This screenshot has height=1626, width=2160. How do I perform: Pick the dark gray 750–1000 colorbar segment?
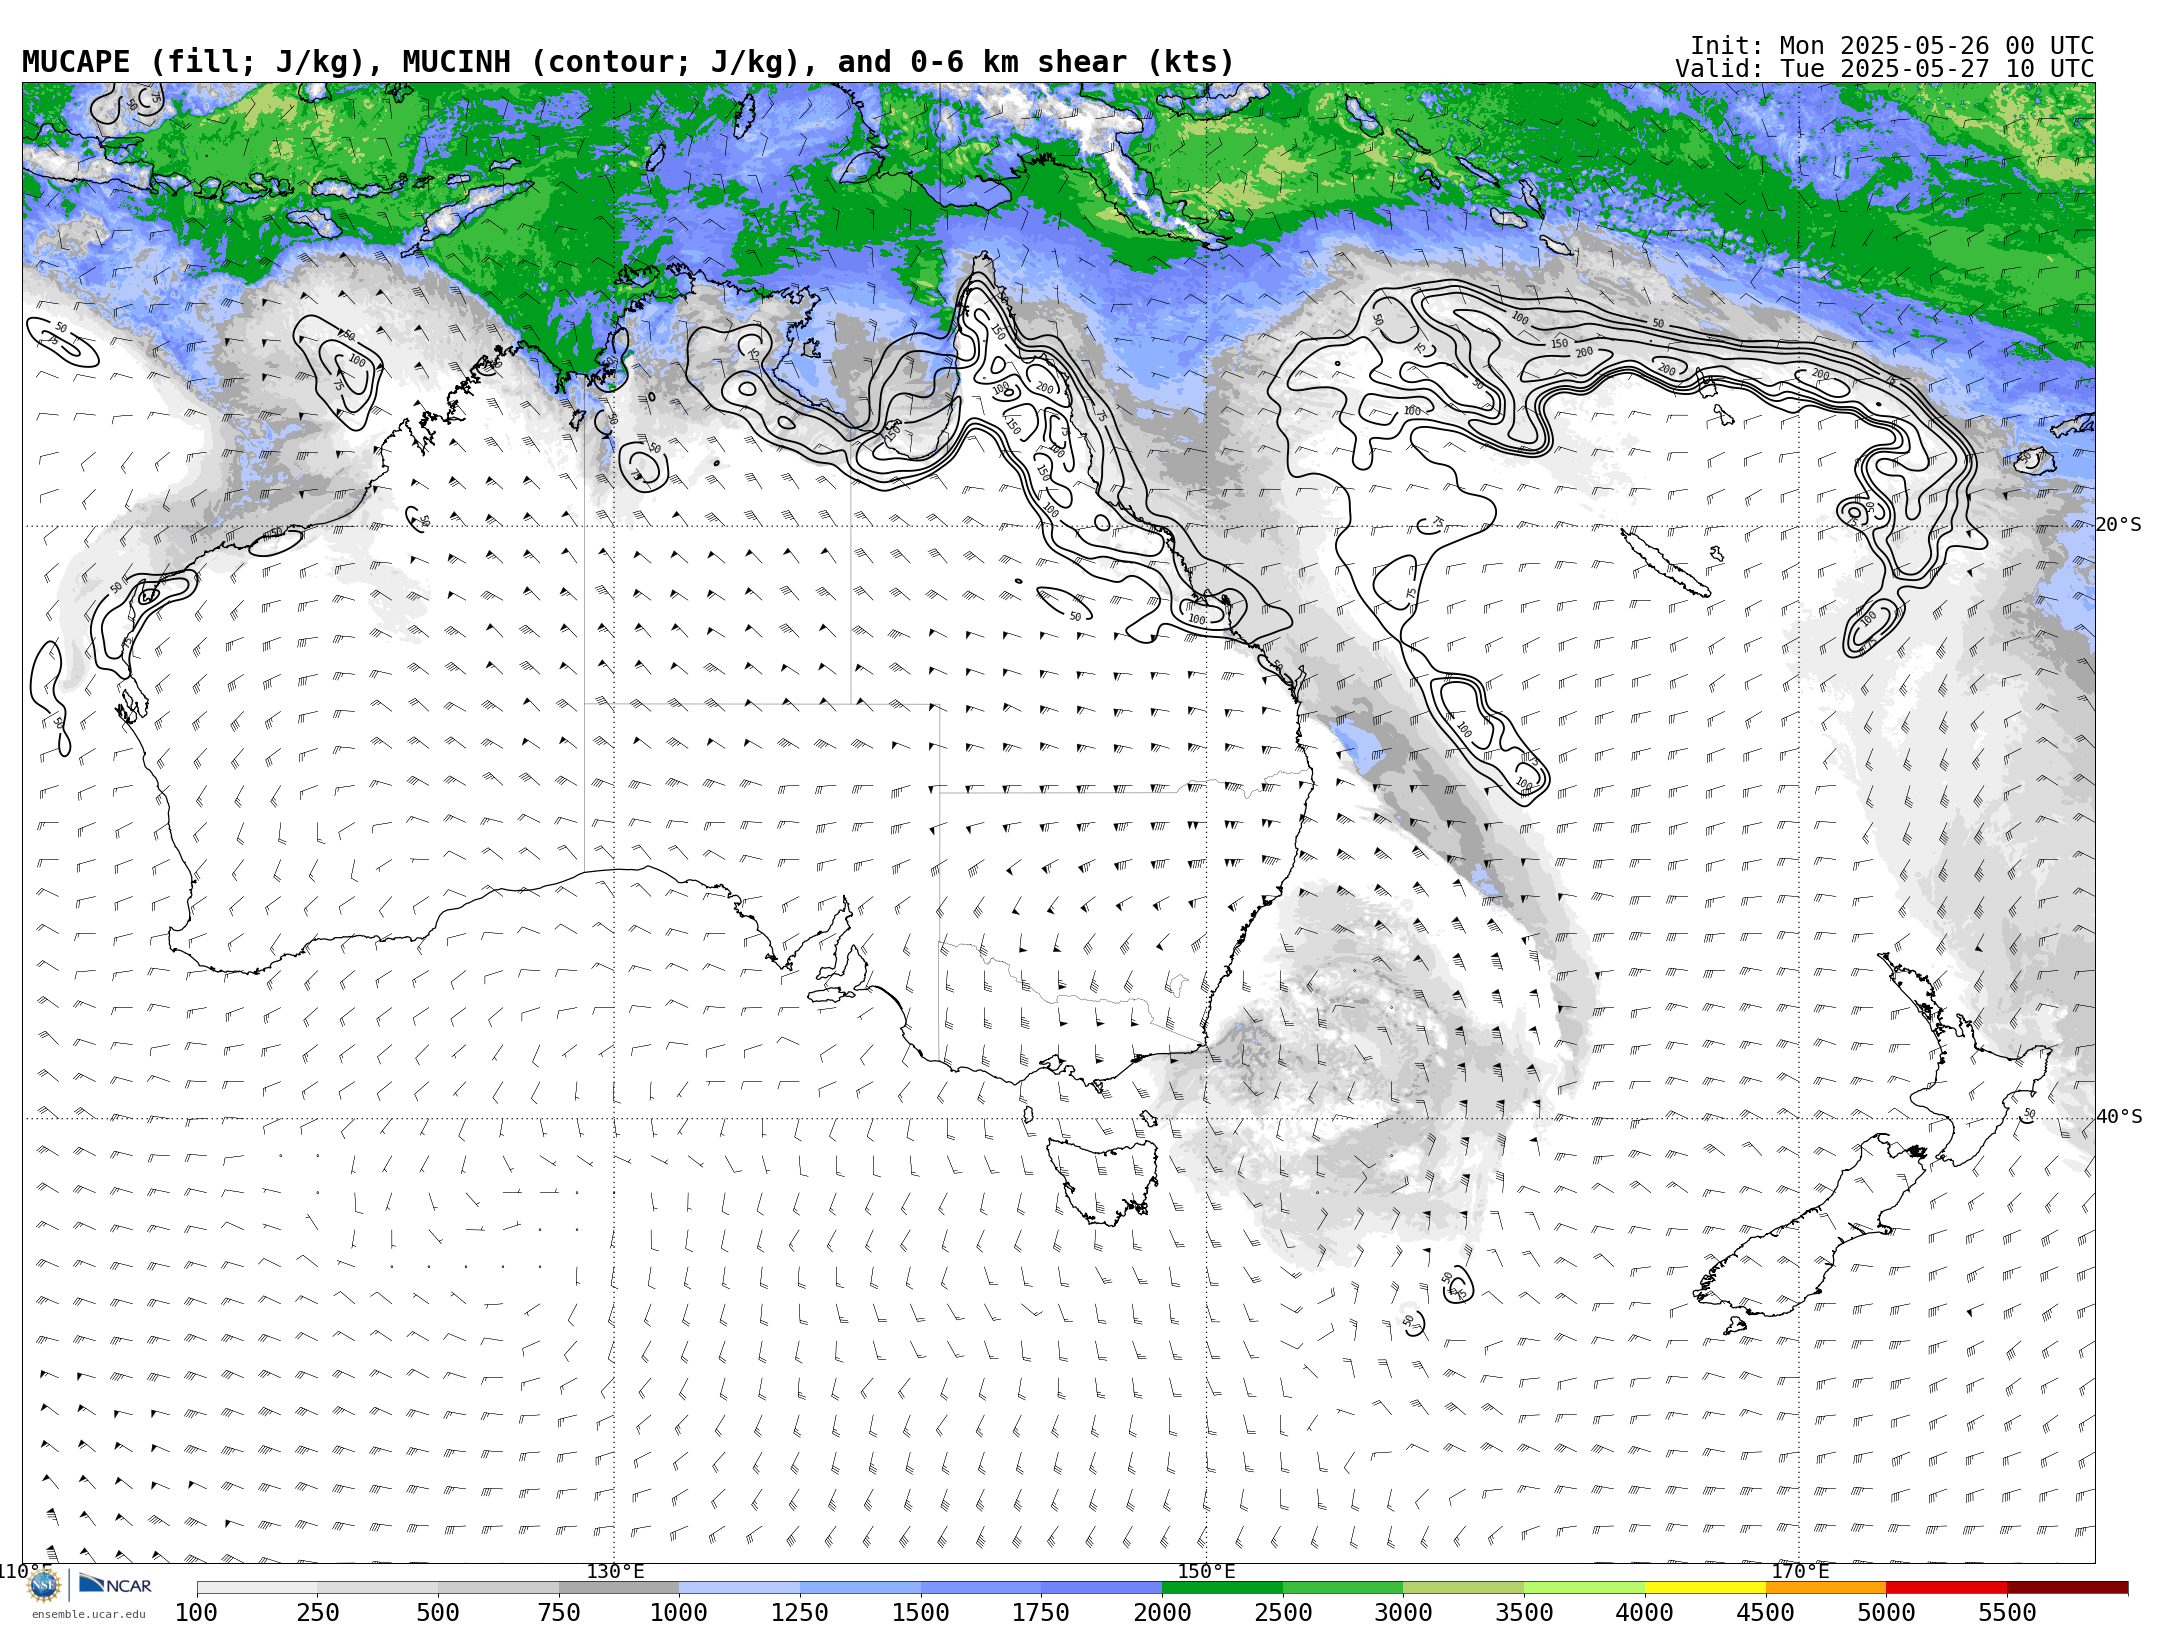tap(619, 1588)
